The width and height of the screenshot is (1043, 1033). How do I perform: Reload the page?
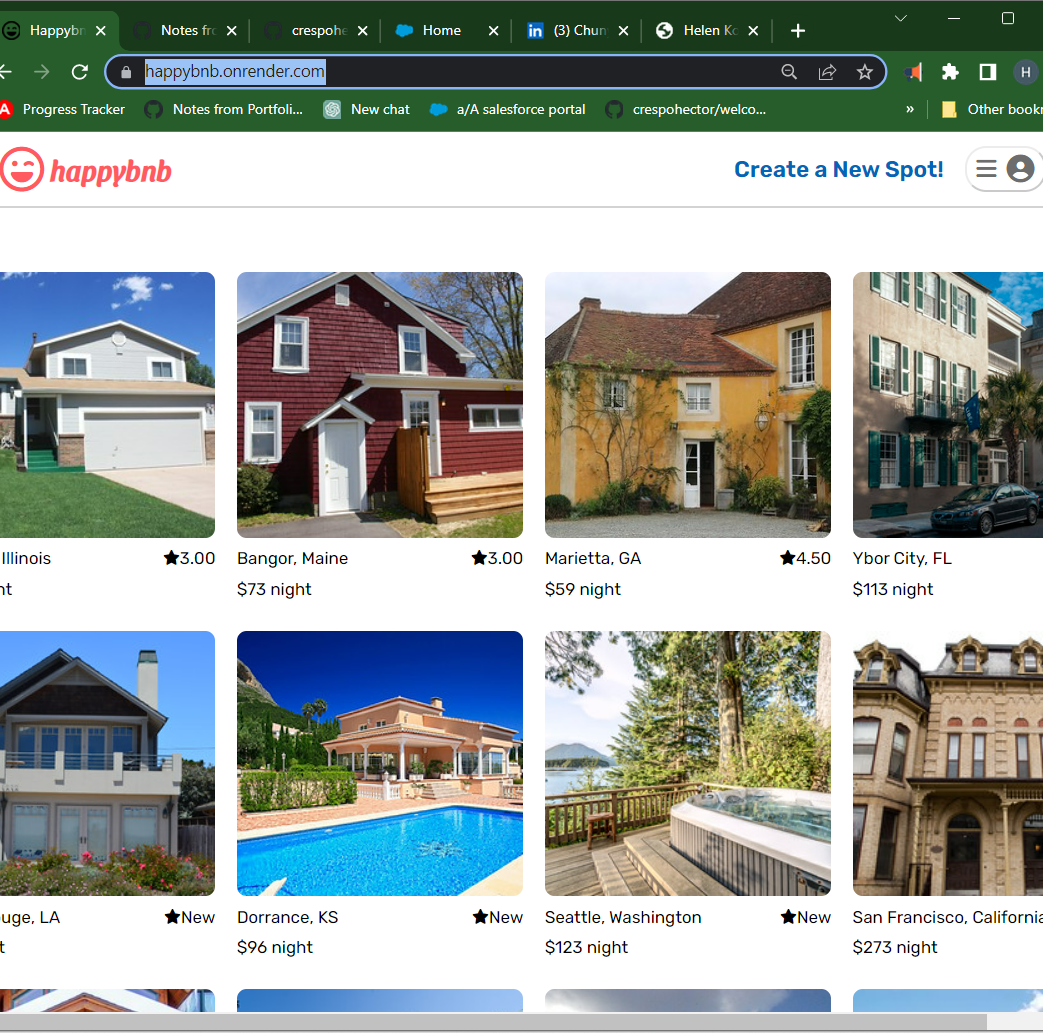[80, 72]
